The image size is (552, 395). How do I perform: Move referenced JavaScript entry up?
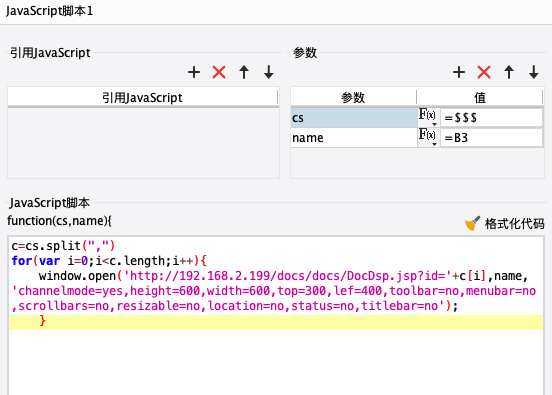tap(244, 72)
